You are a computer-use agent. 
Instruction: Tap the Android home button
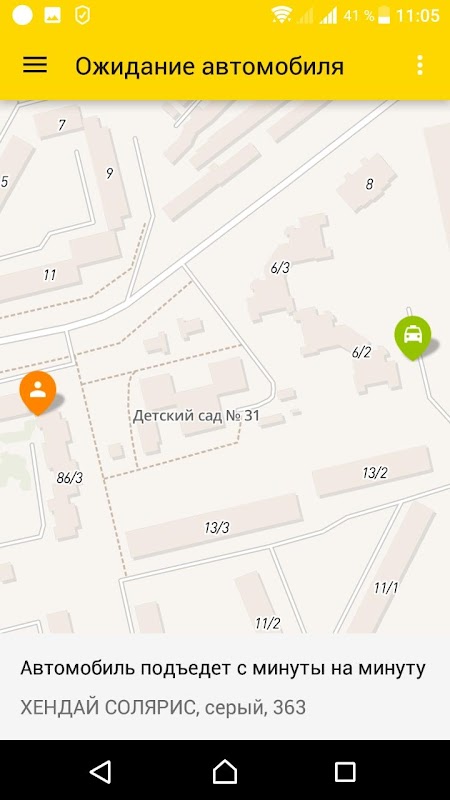[x=225, y=771]
